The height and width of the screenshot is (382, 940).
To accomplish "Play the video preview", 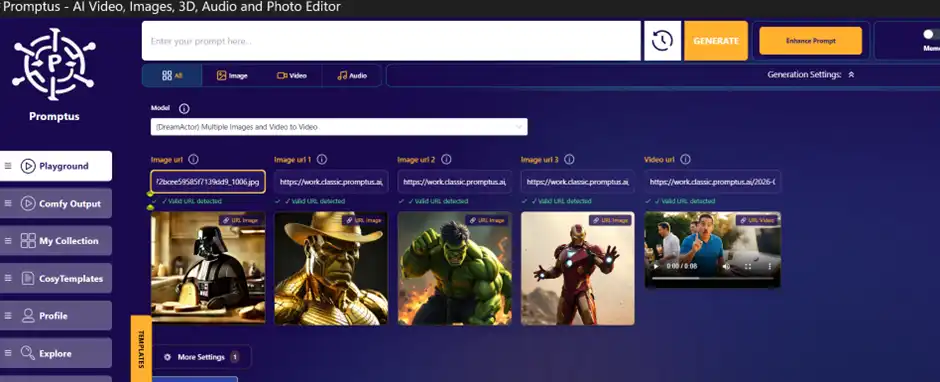I will [655, 266].
